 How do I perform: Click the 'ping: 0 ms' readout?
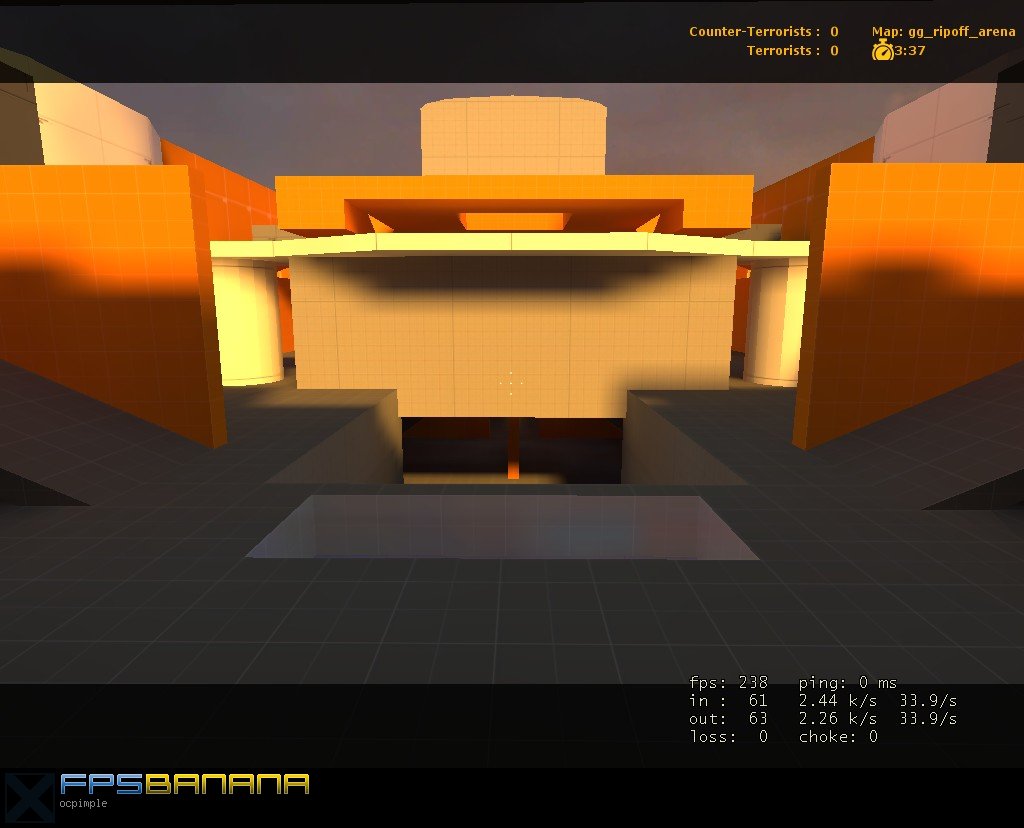click(848, 682)
